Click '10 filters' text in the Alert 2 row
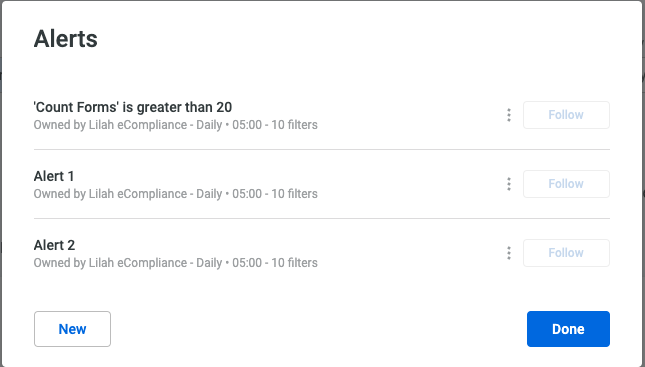645x367 pixels. pos(295,263)
